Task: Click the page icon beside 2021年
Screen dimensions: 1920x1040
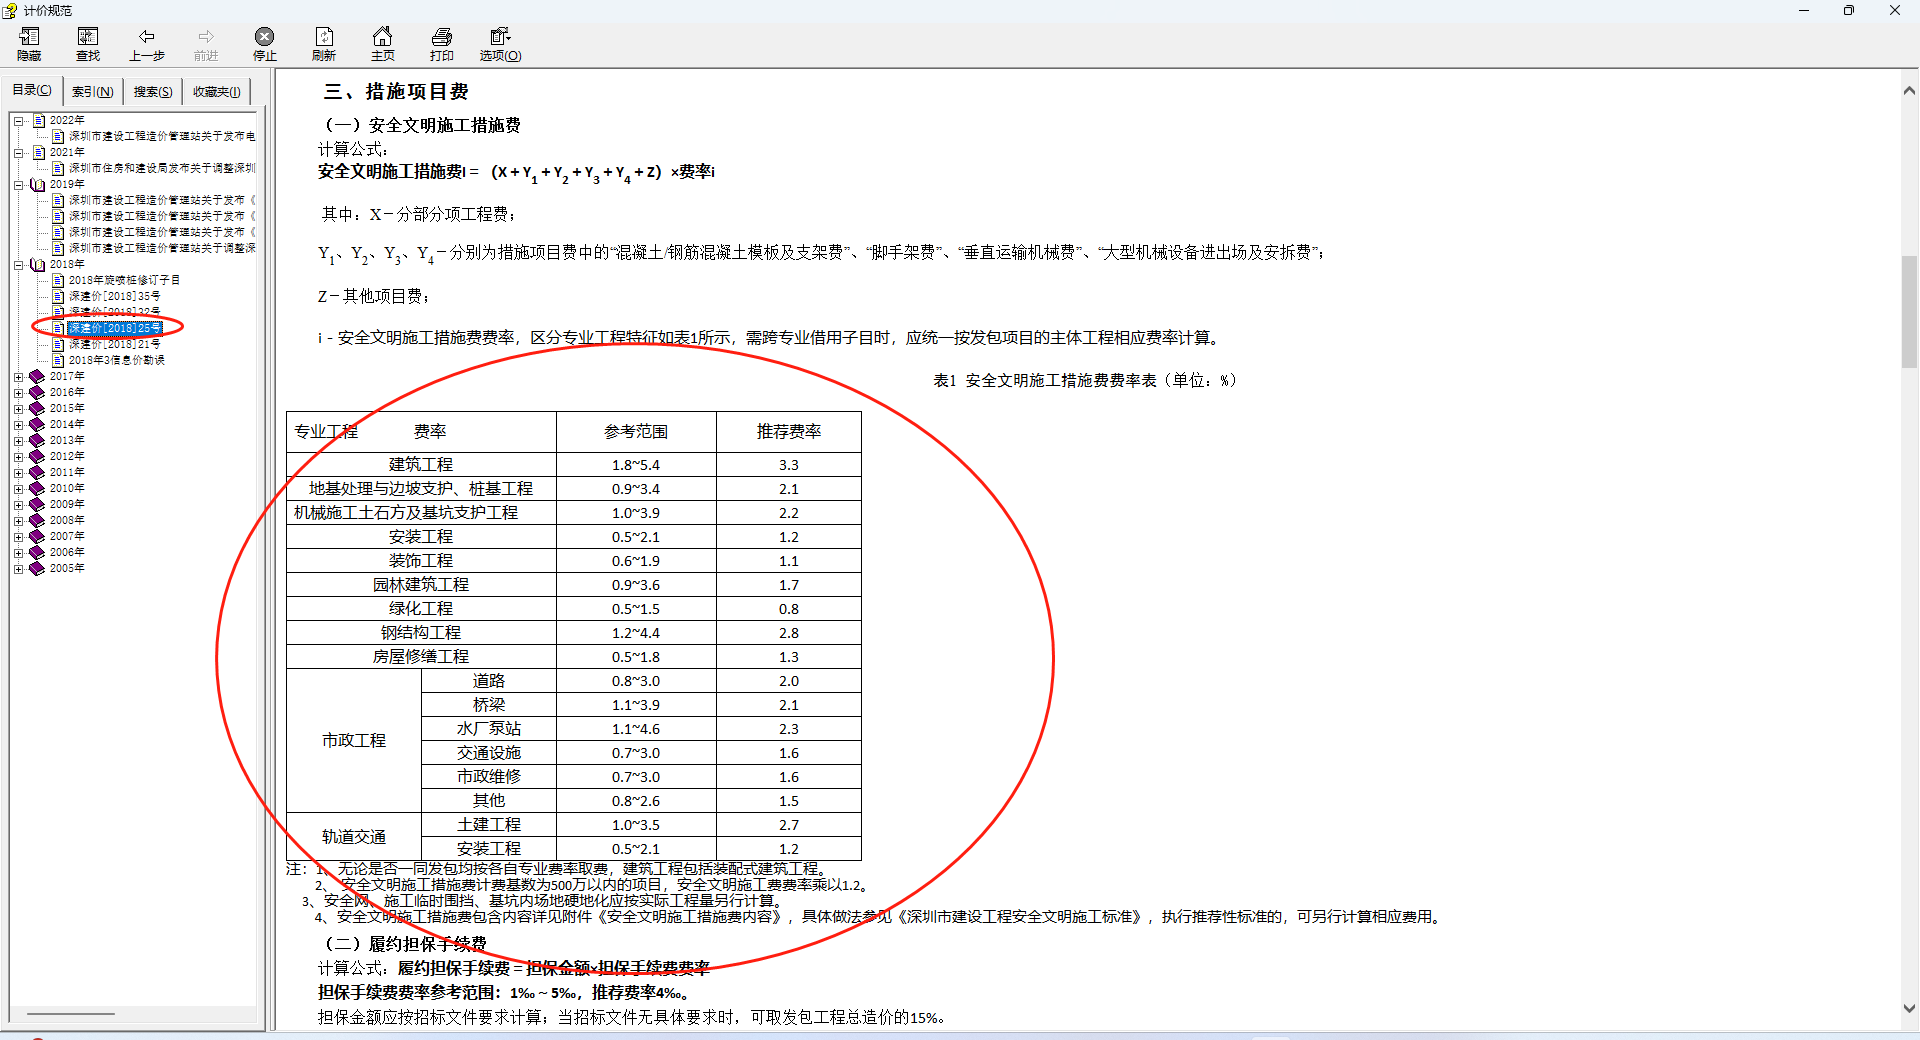Action: coord(39,153)
